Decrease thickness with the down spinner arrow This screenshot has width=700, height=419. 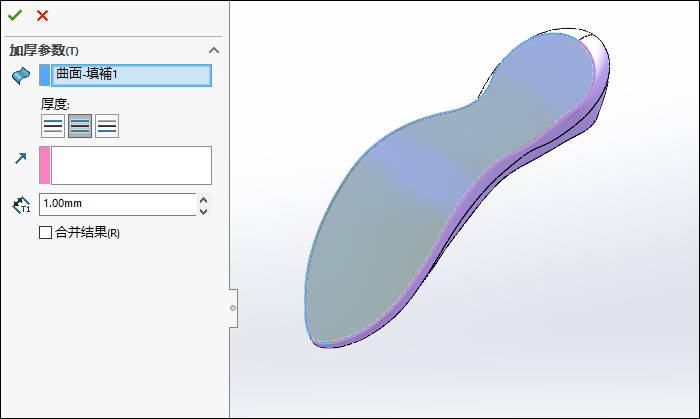point(204,211)
